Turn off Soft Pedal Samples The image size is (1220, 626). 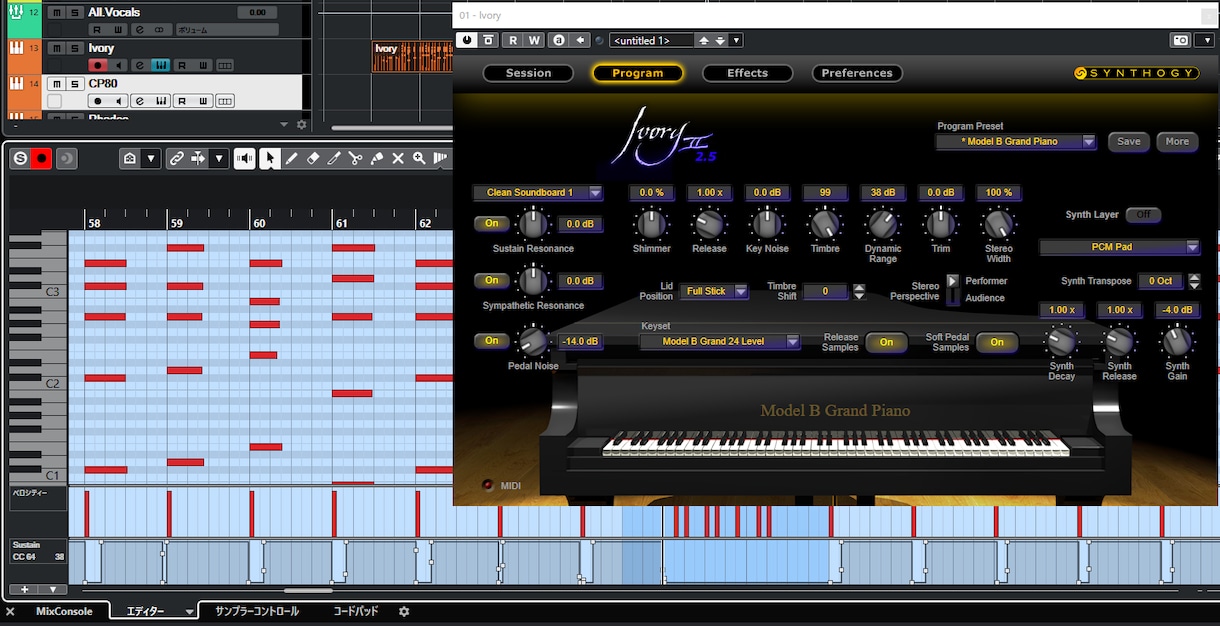[x=997, y=342]
